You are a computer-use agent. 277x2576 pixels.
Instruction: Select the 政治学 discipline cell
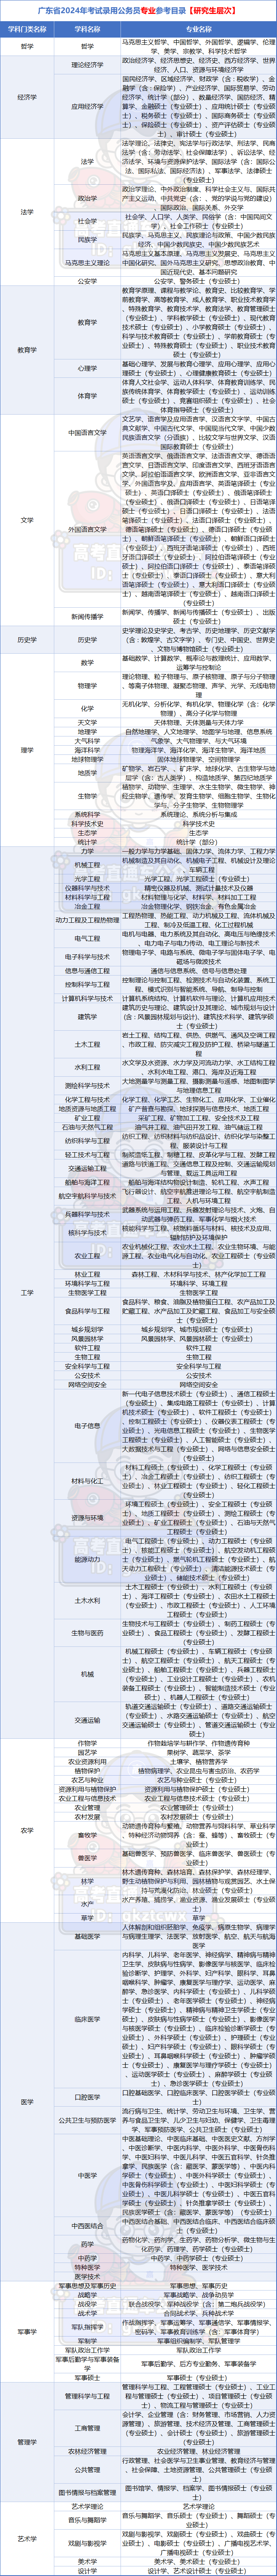click(87, 198)
